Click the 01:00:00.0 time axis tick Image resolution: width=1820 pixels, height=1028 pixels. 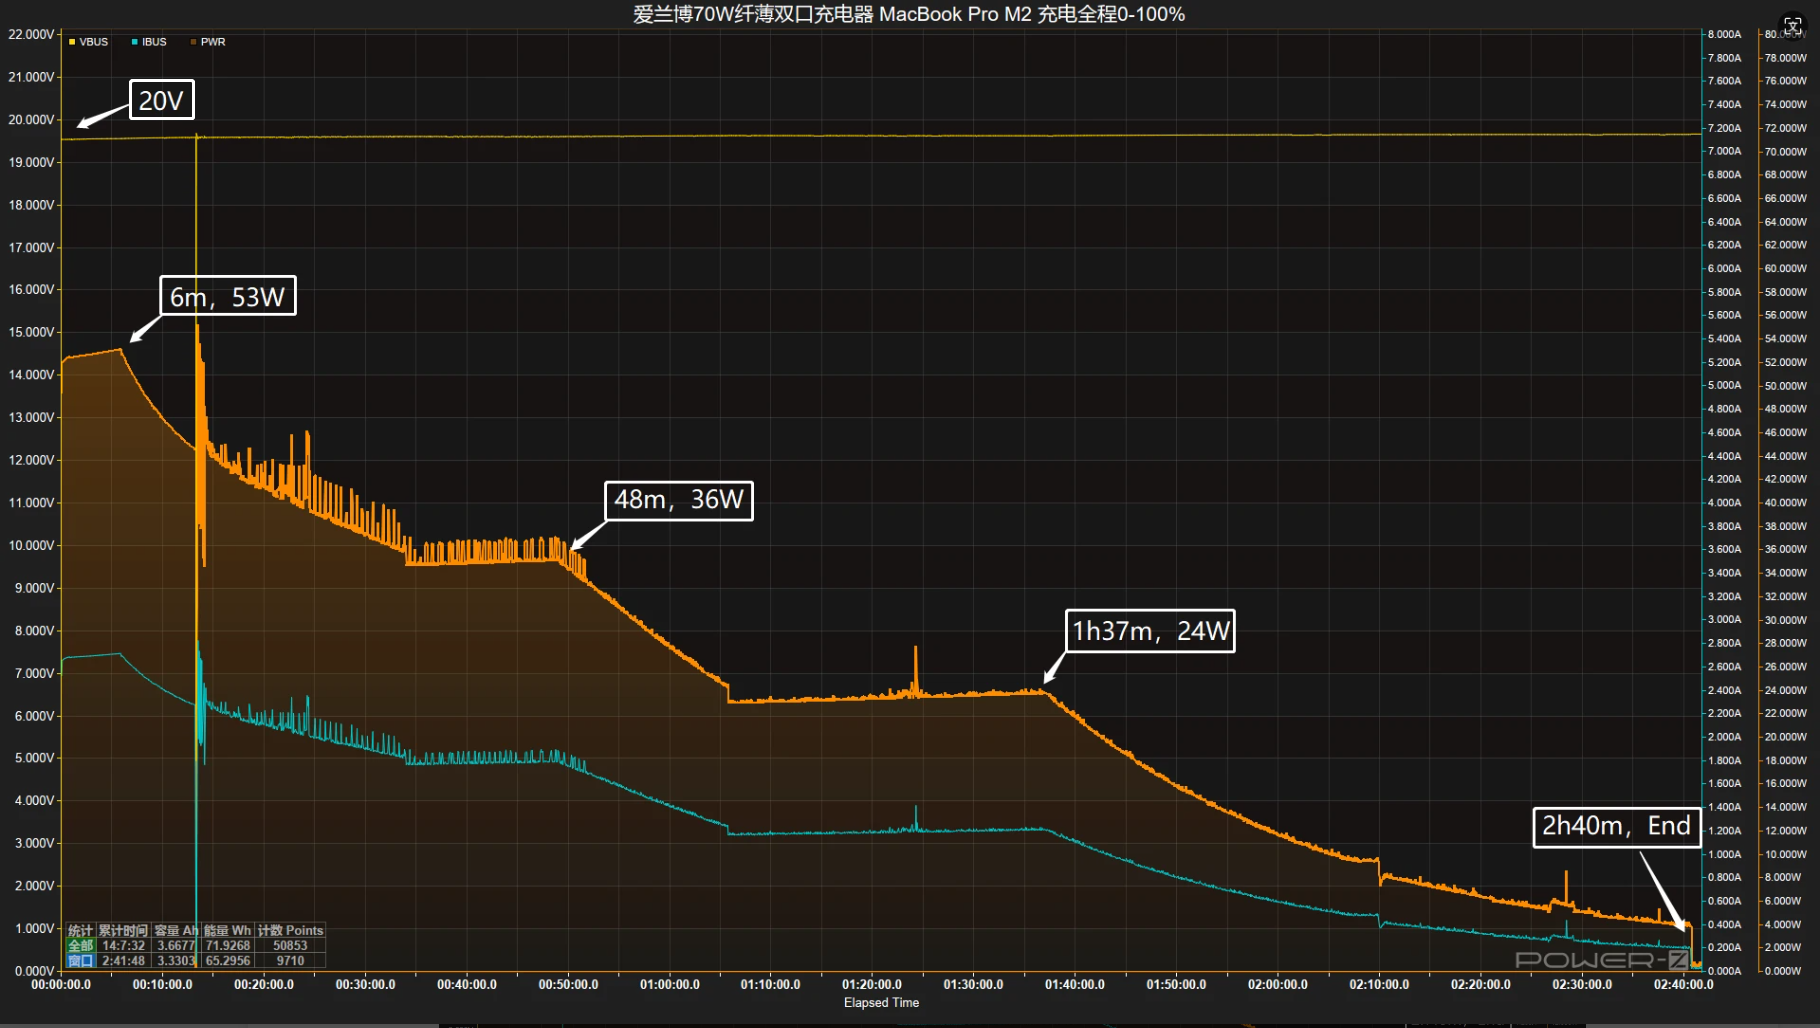tap(669, 984)
